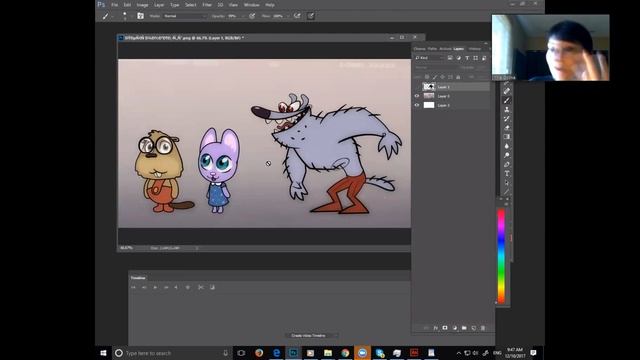This screenshot has height=360, width=640.
Task: Filter layers by shape layers icon
Action: point(476,58)
